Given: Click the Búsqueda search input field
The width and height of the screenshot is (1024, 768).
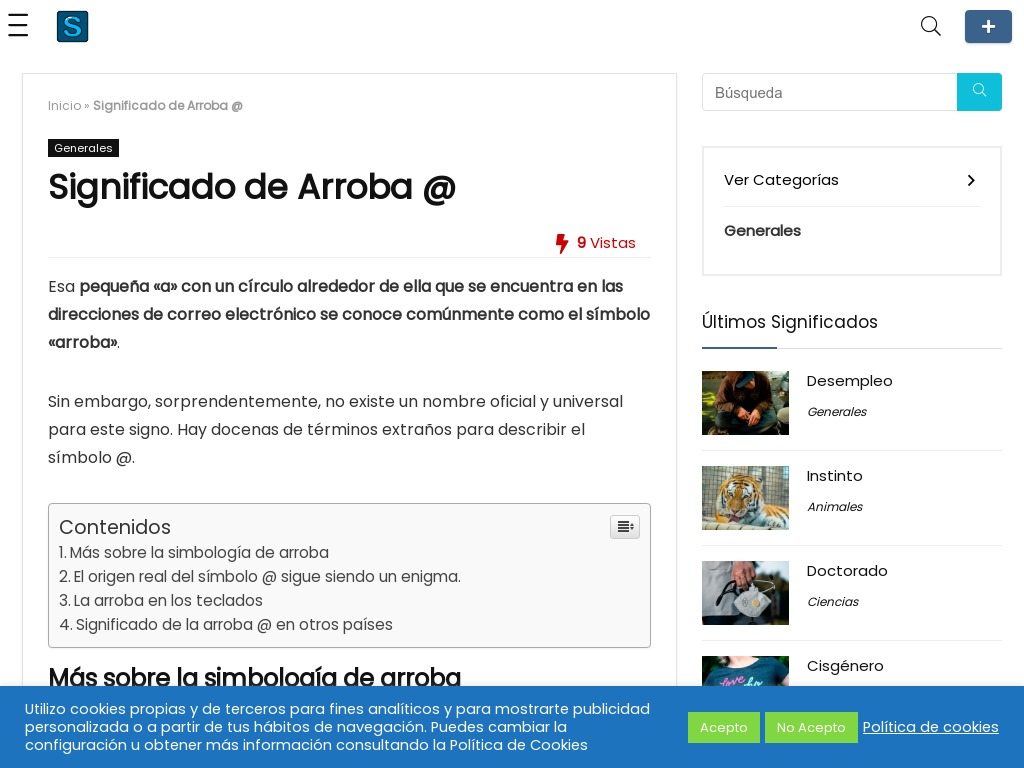Looking at the screenshot, I should pos(829,92).
